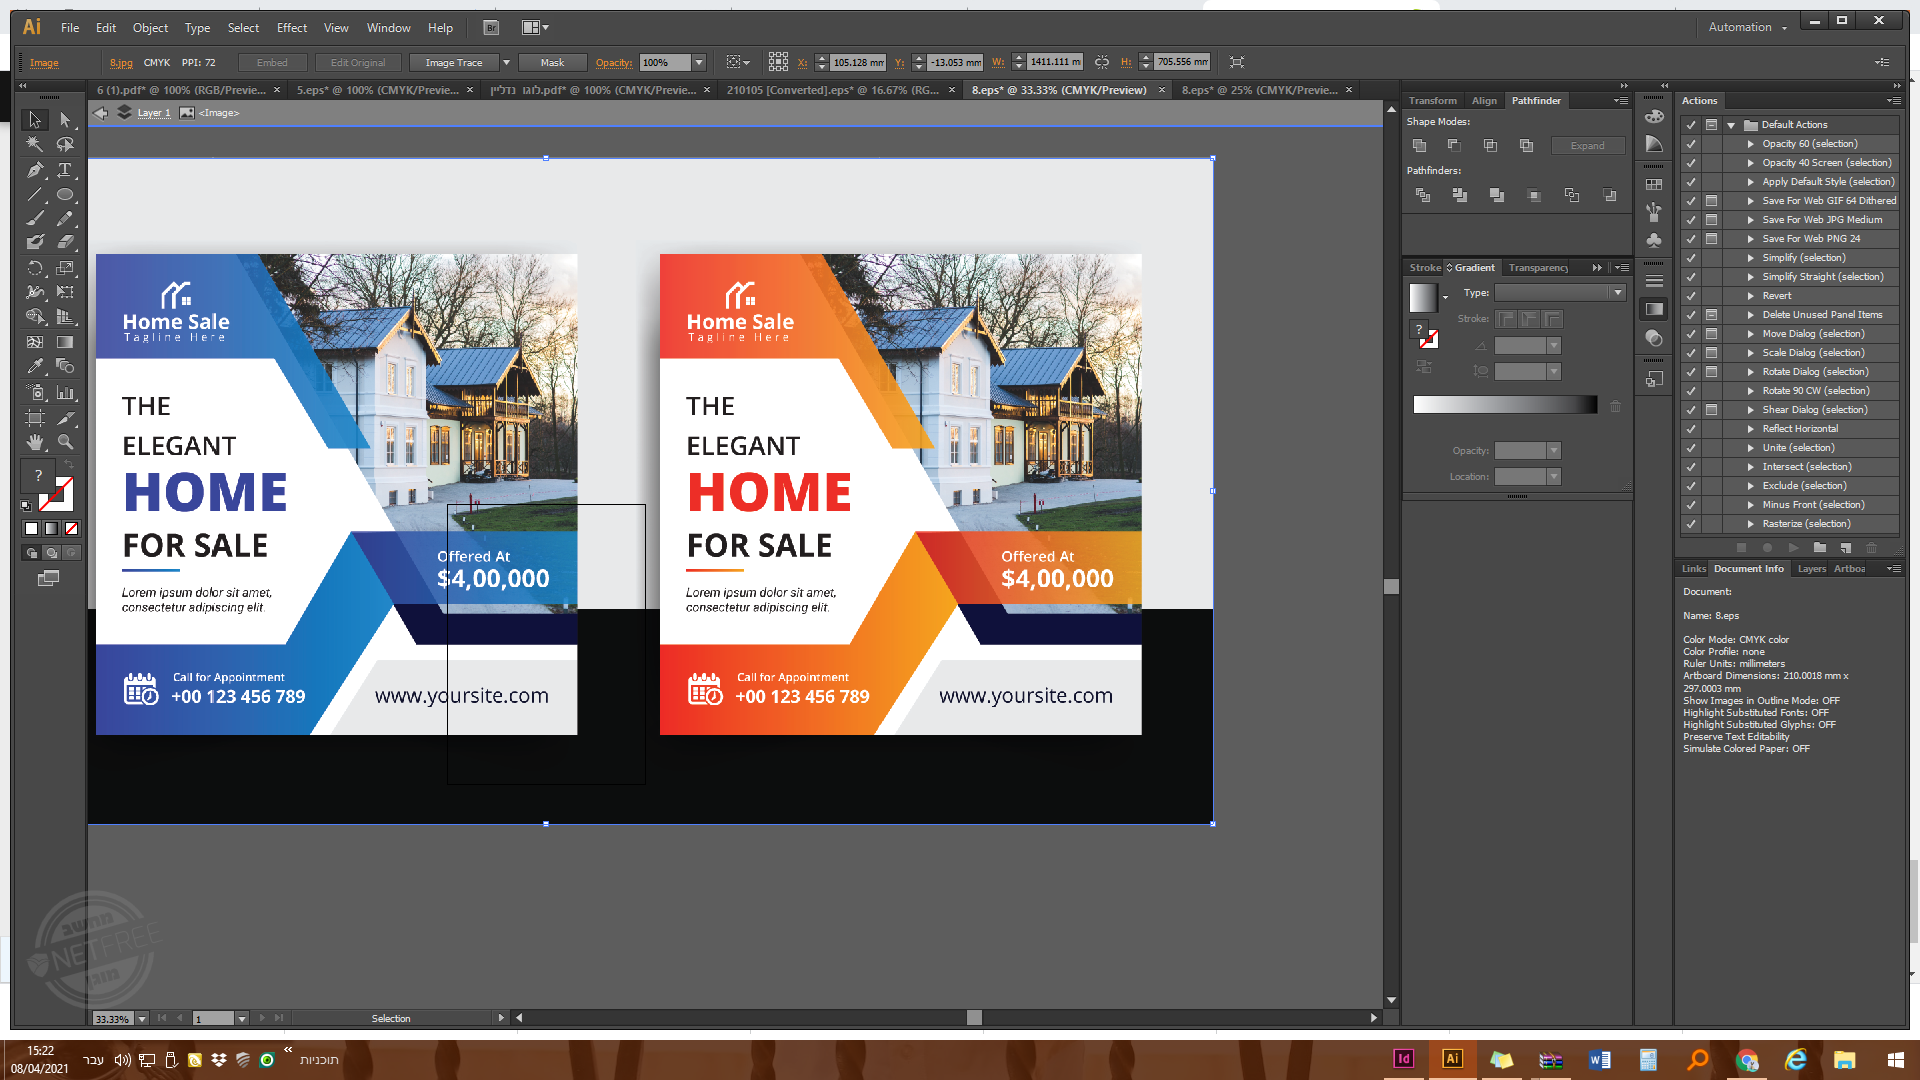Click the gradient slider bar

[x=1504, y=405]
